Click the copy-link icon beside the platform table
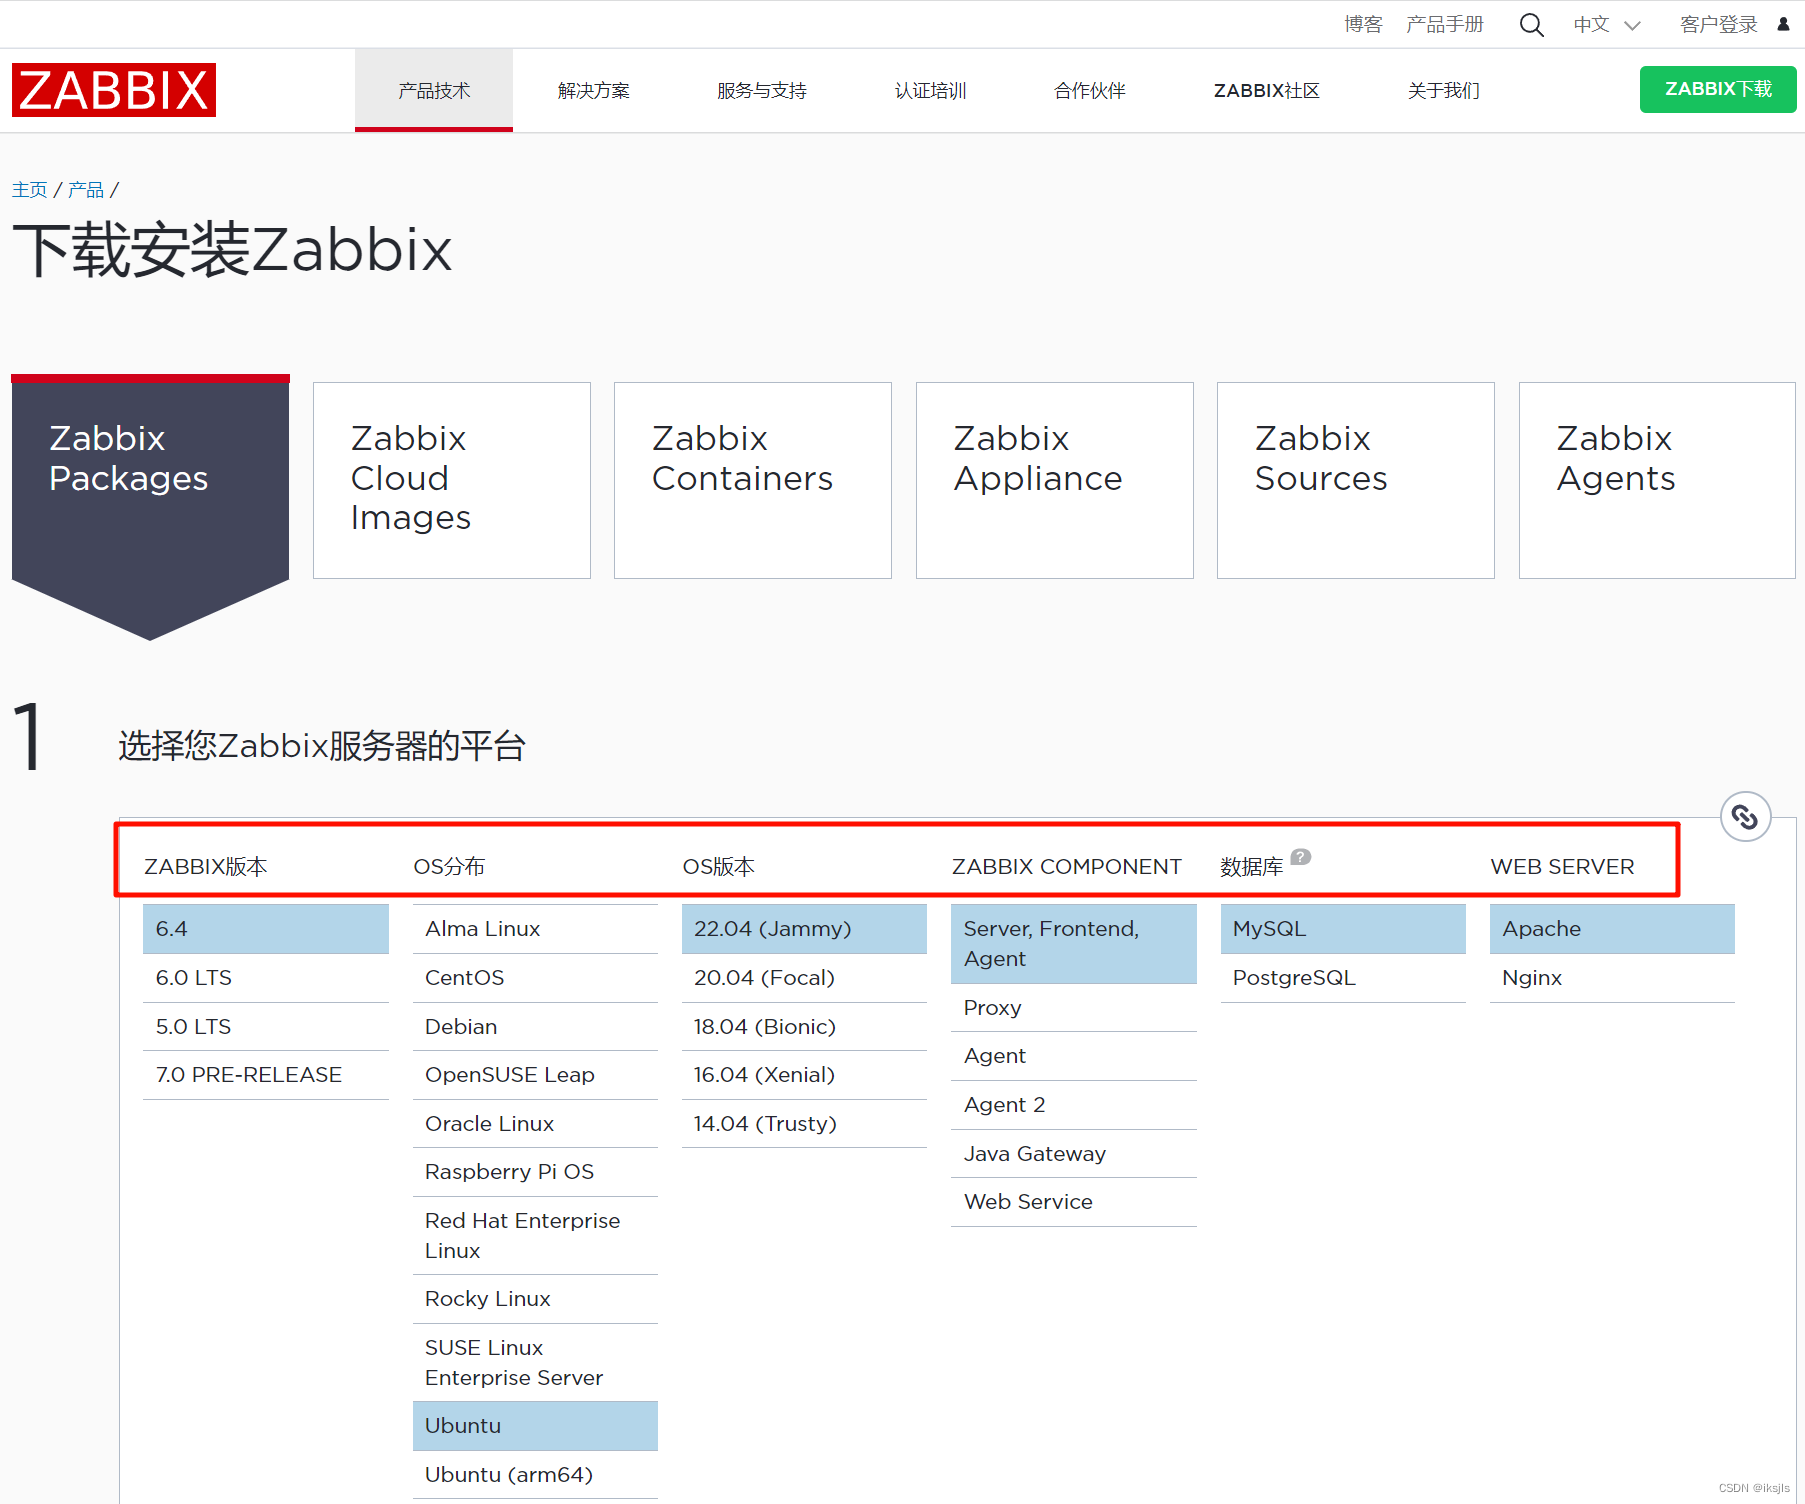 coord(1745,817)
